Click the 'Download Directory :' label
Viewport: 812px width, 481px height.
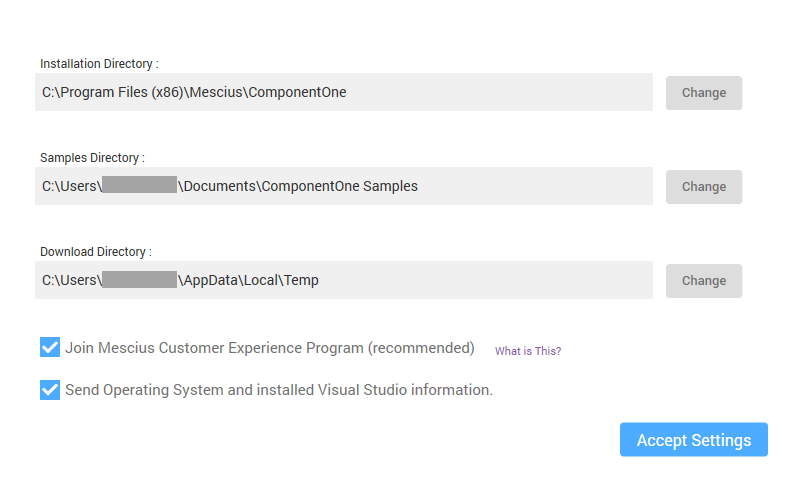[x=96, y=252]
